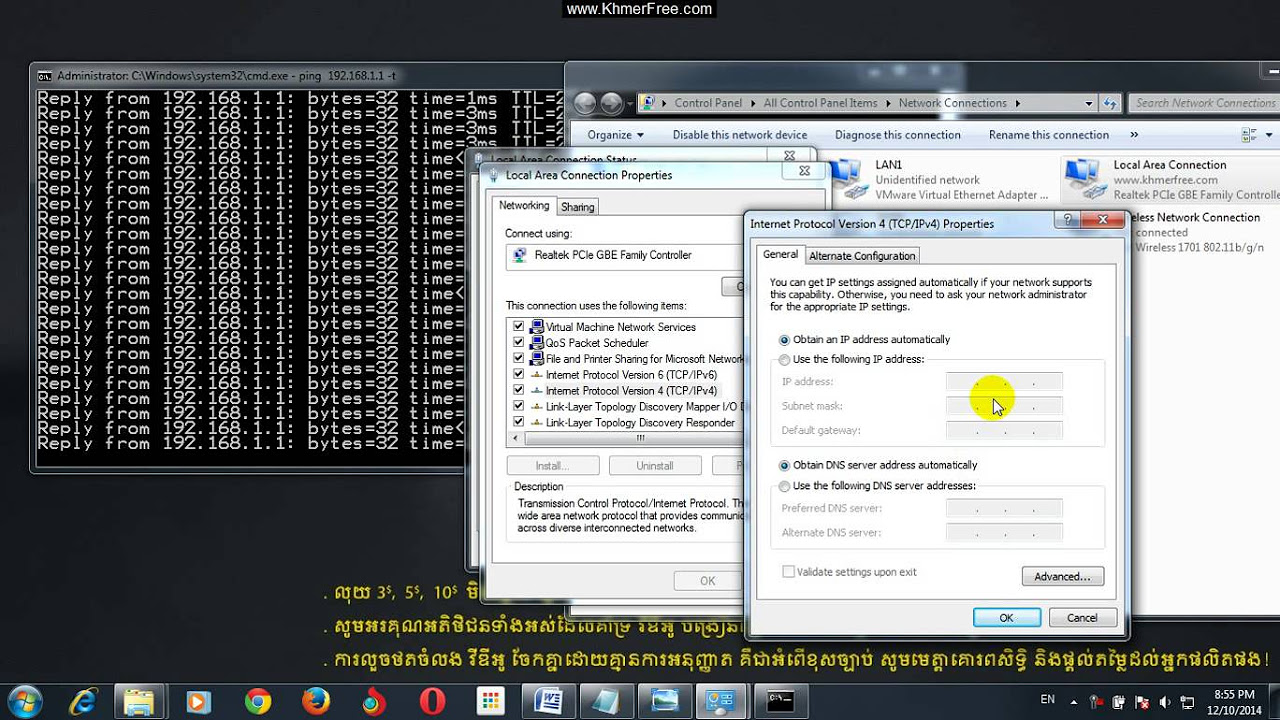The height and width of the screenshot is (720, 1280).
Task: Uncheck QoS Packet Scheduler
Action: 518,343
